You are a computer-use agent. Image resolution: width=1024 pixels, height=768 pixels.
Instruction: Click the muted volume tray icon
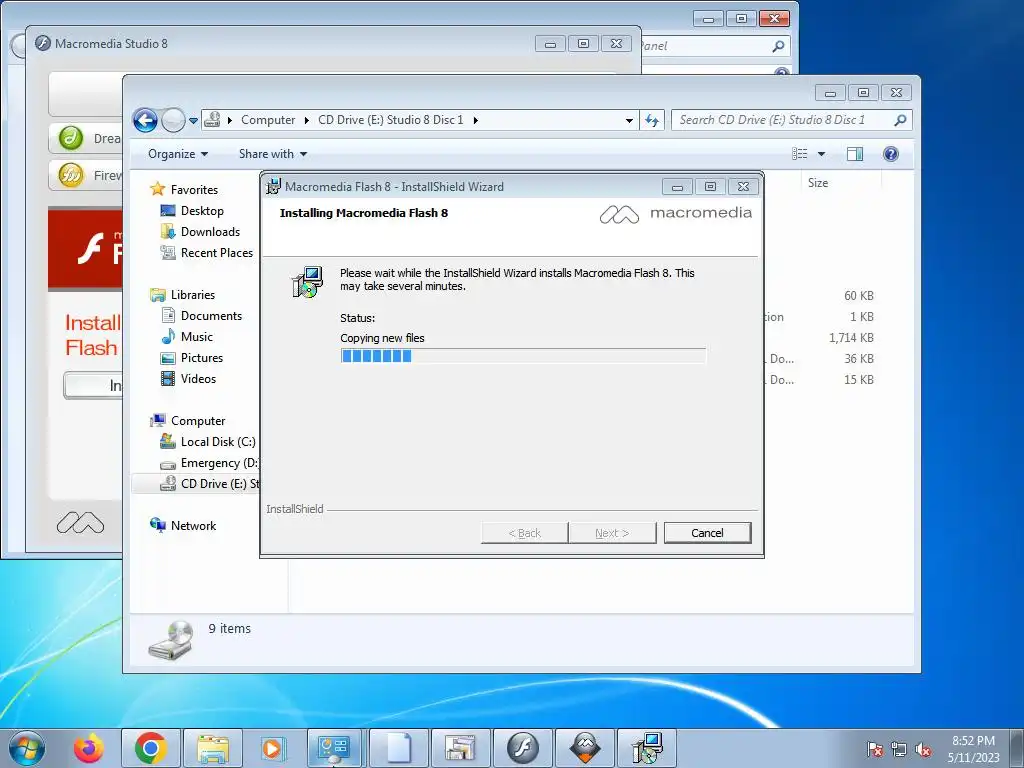click(x=923, y=749)
